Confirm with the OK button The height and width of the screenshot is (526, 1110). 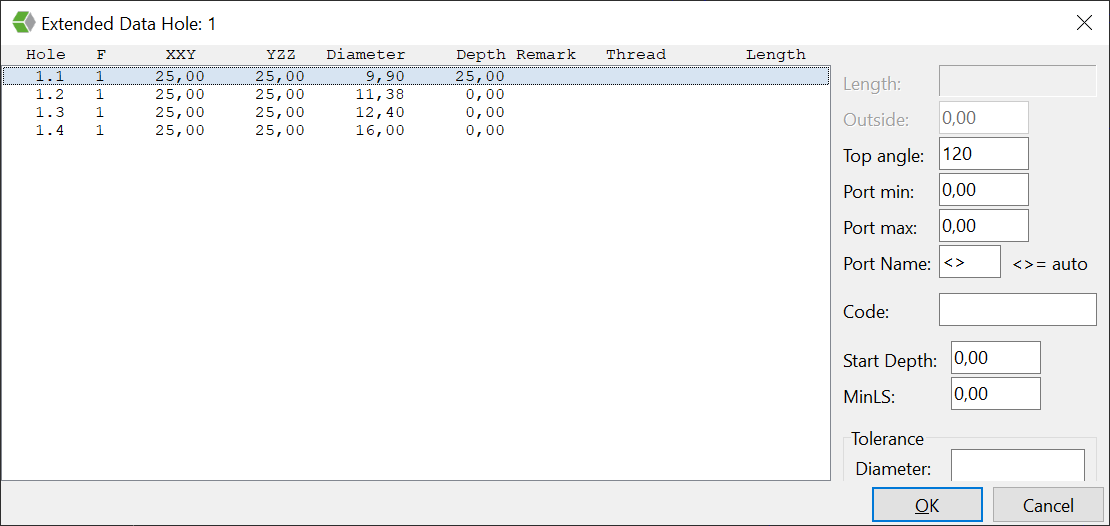click(x=927, y=505)
